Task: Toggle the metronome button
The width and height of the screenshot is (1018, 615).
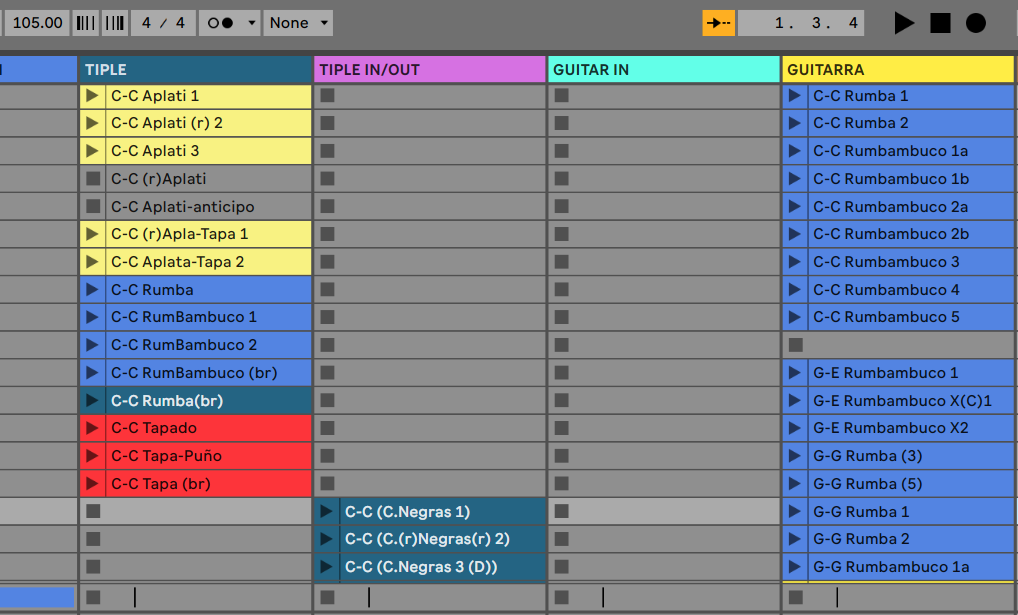Action: point(221,23)
